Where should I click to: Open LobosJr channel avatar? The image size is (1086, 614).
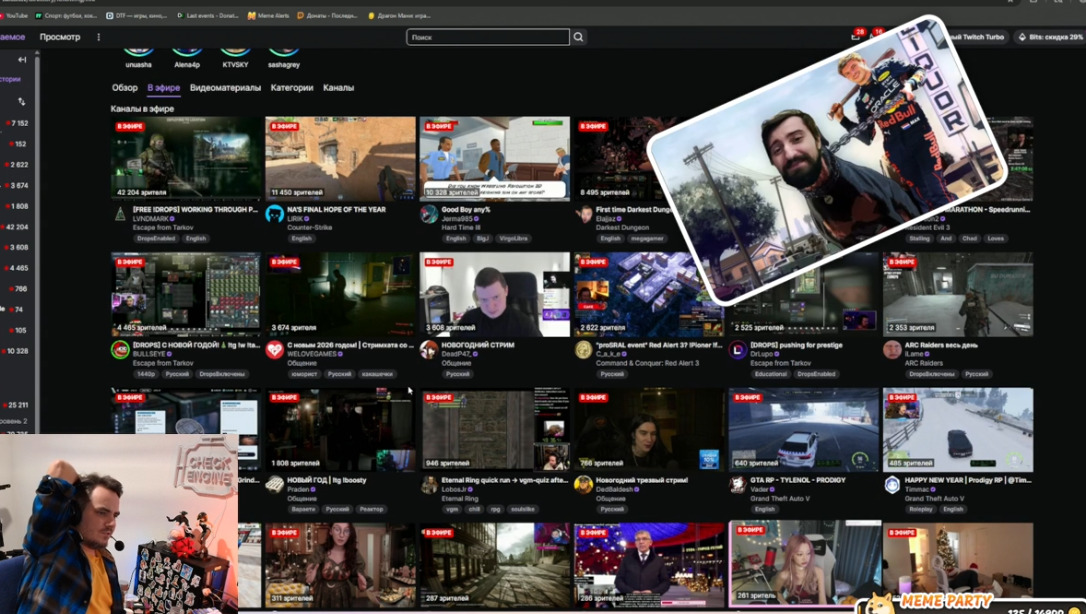tap(429, 485)
